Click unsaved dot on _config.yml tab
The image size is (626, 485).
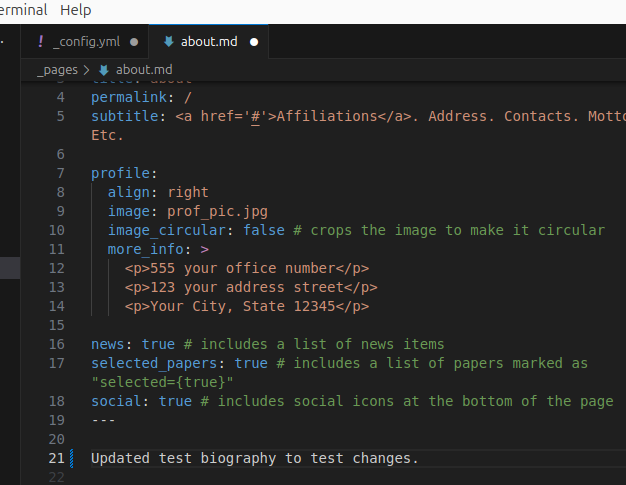click(134, 42)
